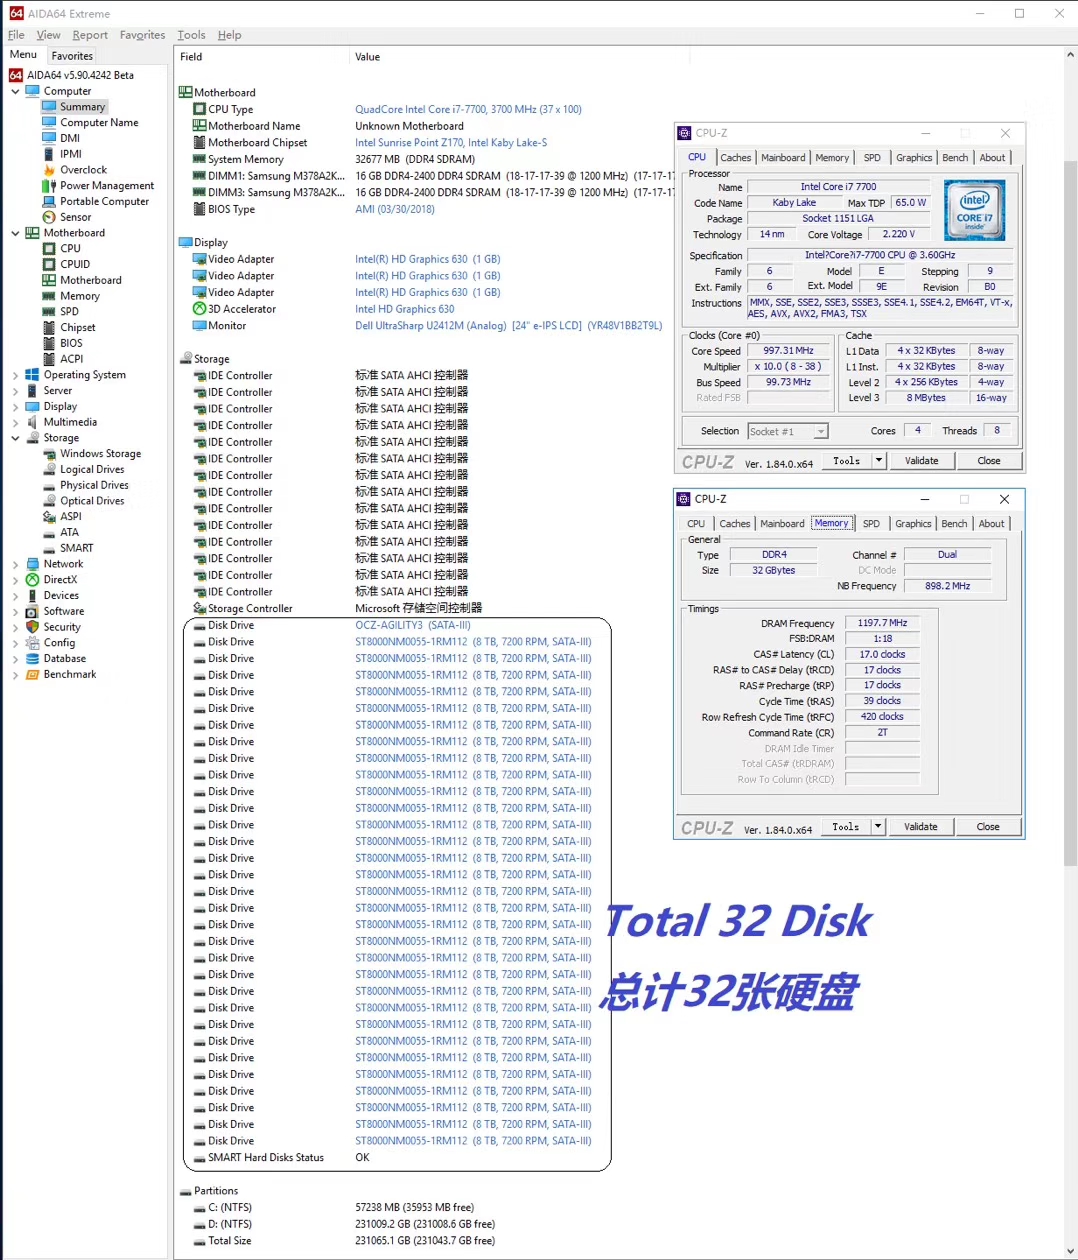This screenshot has height=1260, width=1078.
Task: Switch to Caches tab in CPU-Z
Action: point(735,158)
